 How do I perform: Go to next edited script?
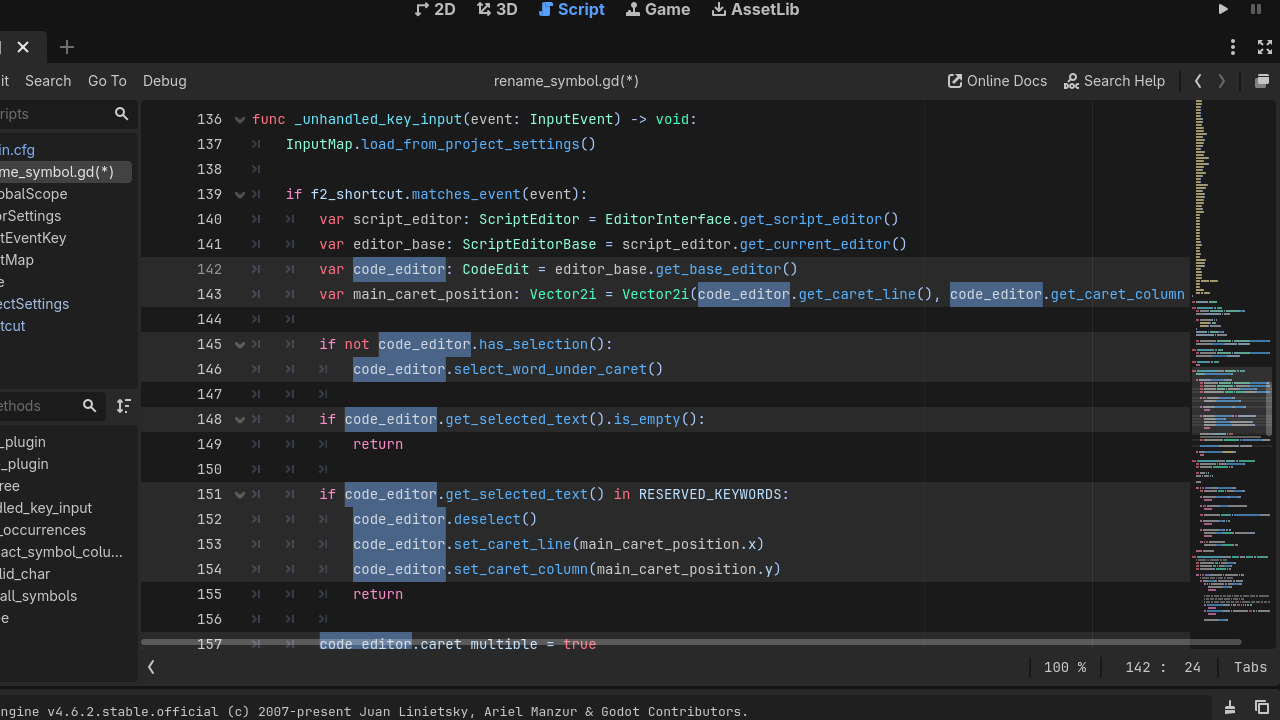click(x=1221, y=81)
